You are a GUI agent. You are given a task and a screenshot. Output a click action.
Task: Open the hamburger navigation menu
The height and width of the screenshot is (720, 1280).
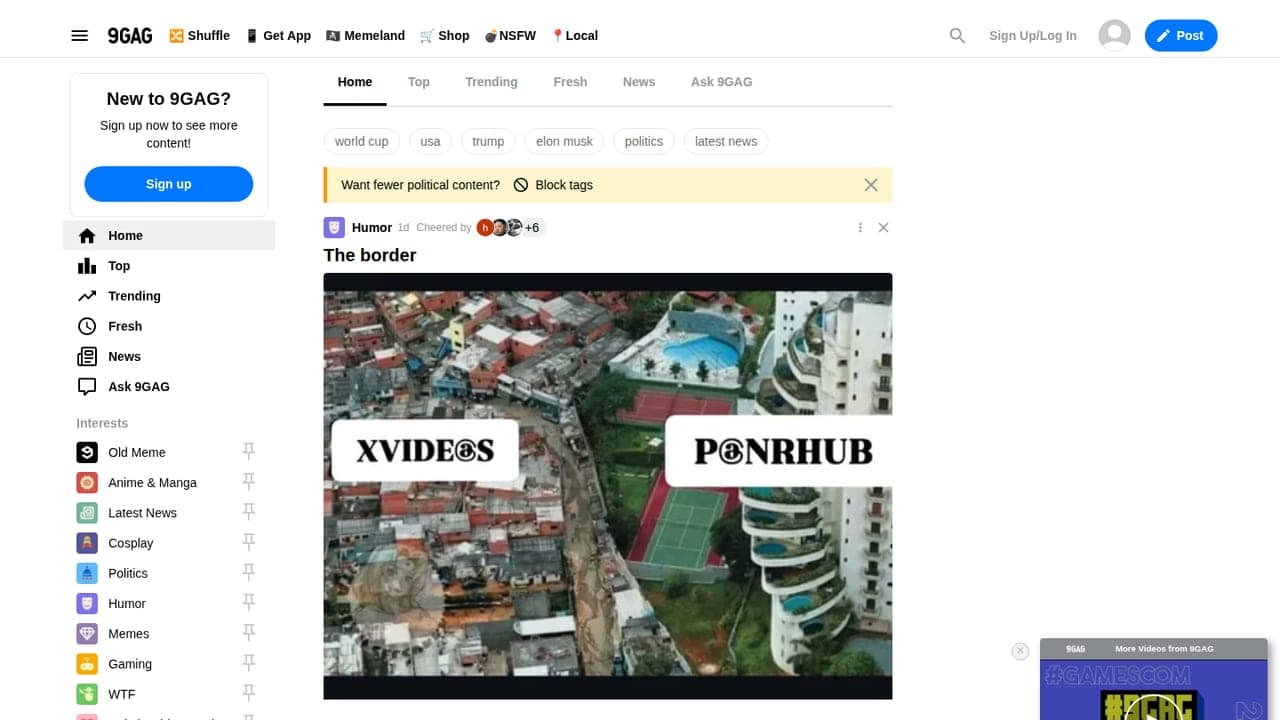[x=80, y=36]
